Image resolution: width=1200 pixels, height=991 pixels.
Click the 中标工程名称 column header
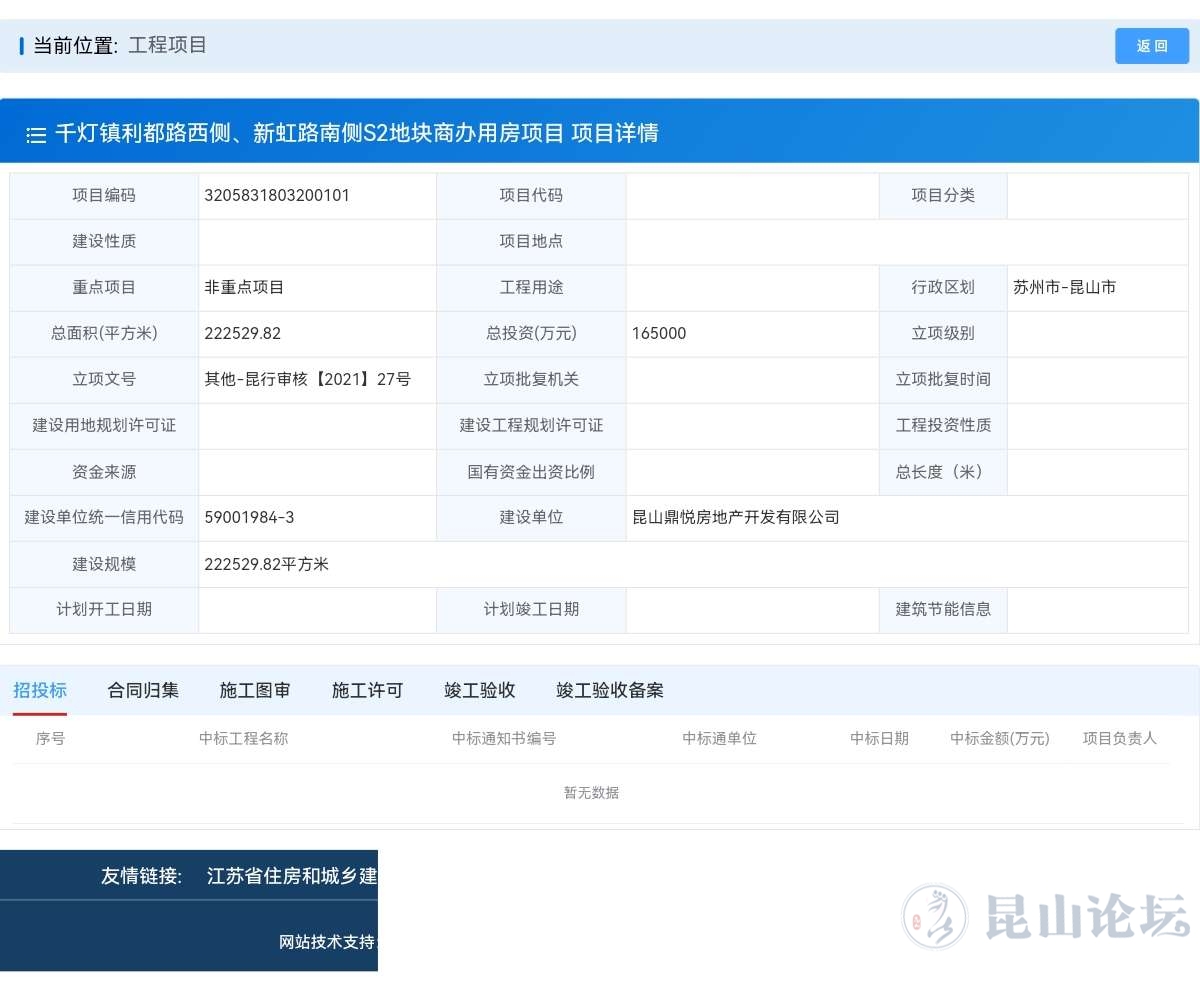pyautogui.click(x=243, y=738)
